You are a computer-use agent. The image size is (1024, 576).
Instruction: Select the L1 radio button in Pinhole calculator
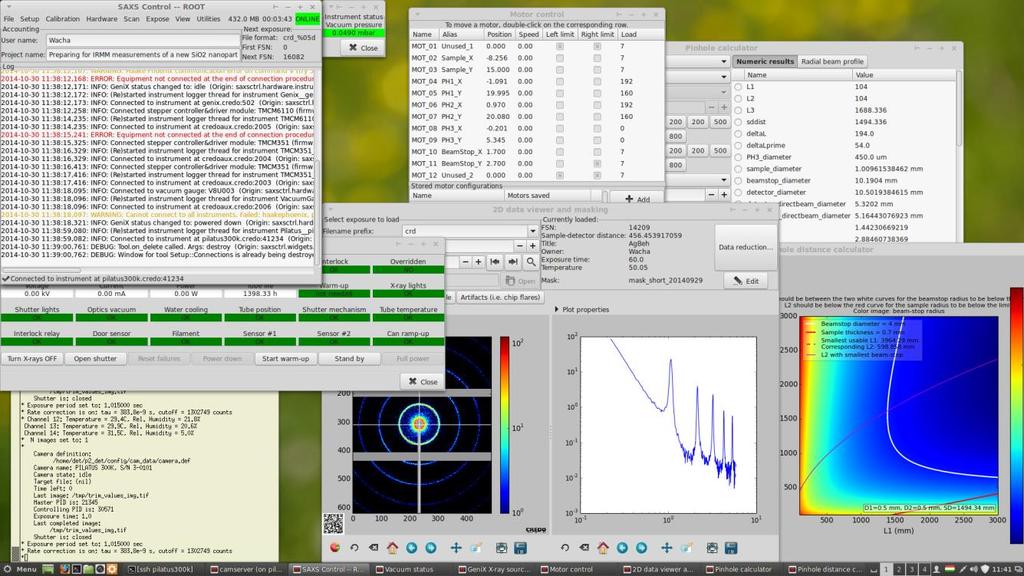click(738, 87)
